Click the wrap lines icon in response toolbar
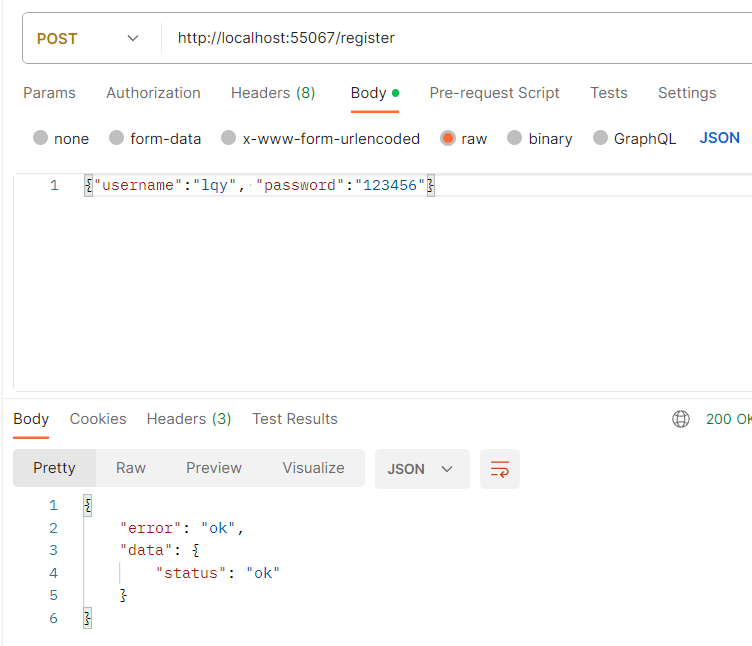752x646 pixels. pyautogui.click(x=500, y=469)
